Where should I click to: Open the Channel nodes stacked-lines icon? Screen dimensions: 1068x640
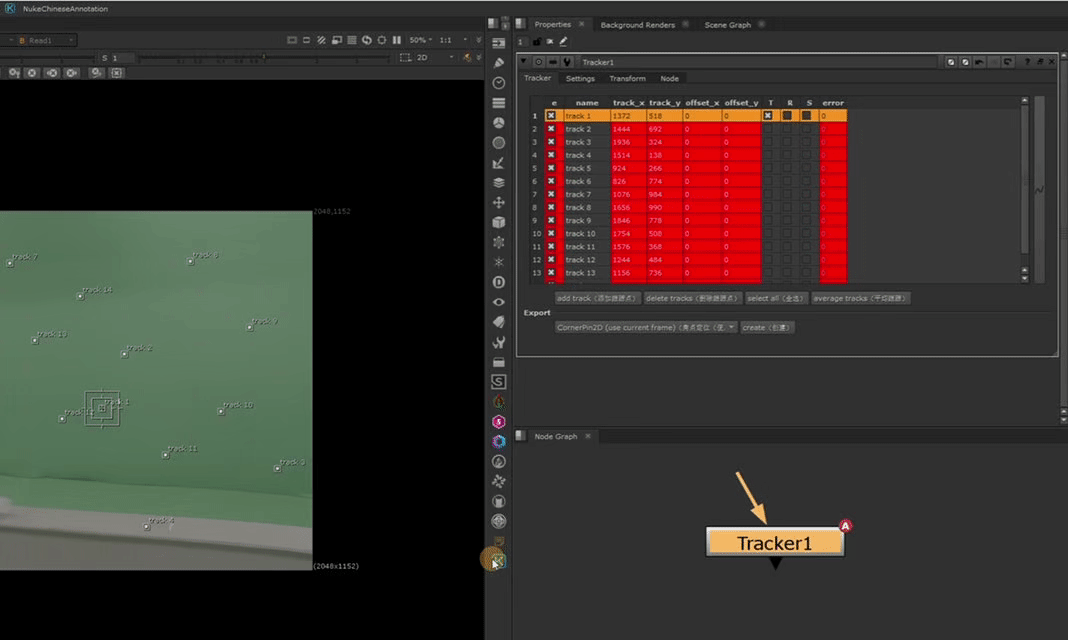pos(499,103)
